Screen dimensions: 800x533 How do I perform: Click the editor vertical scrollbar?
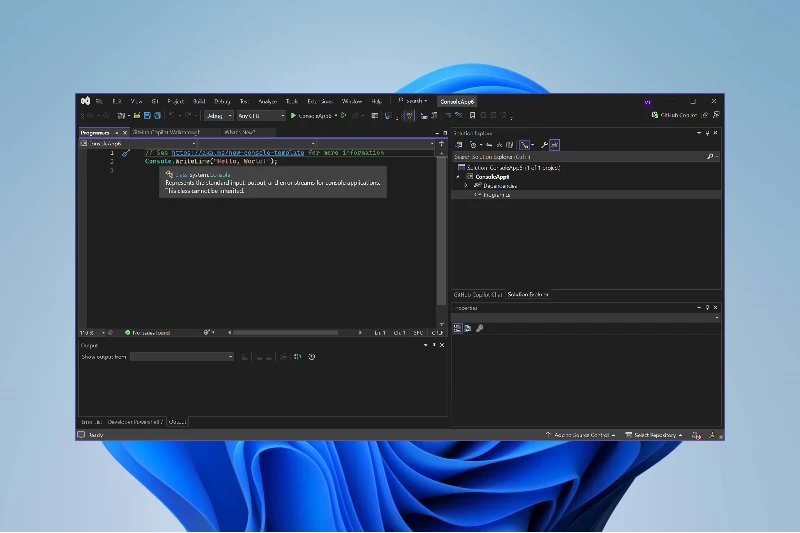(x=441, y=231)
